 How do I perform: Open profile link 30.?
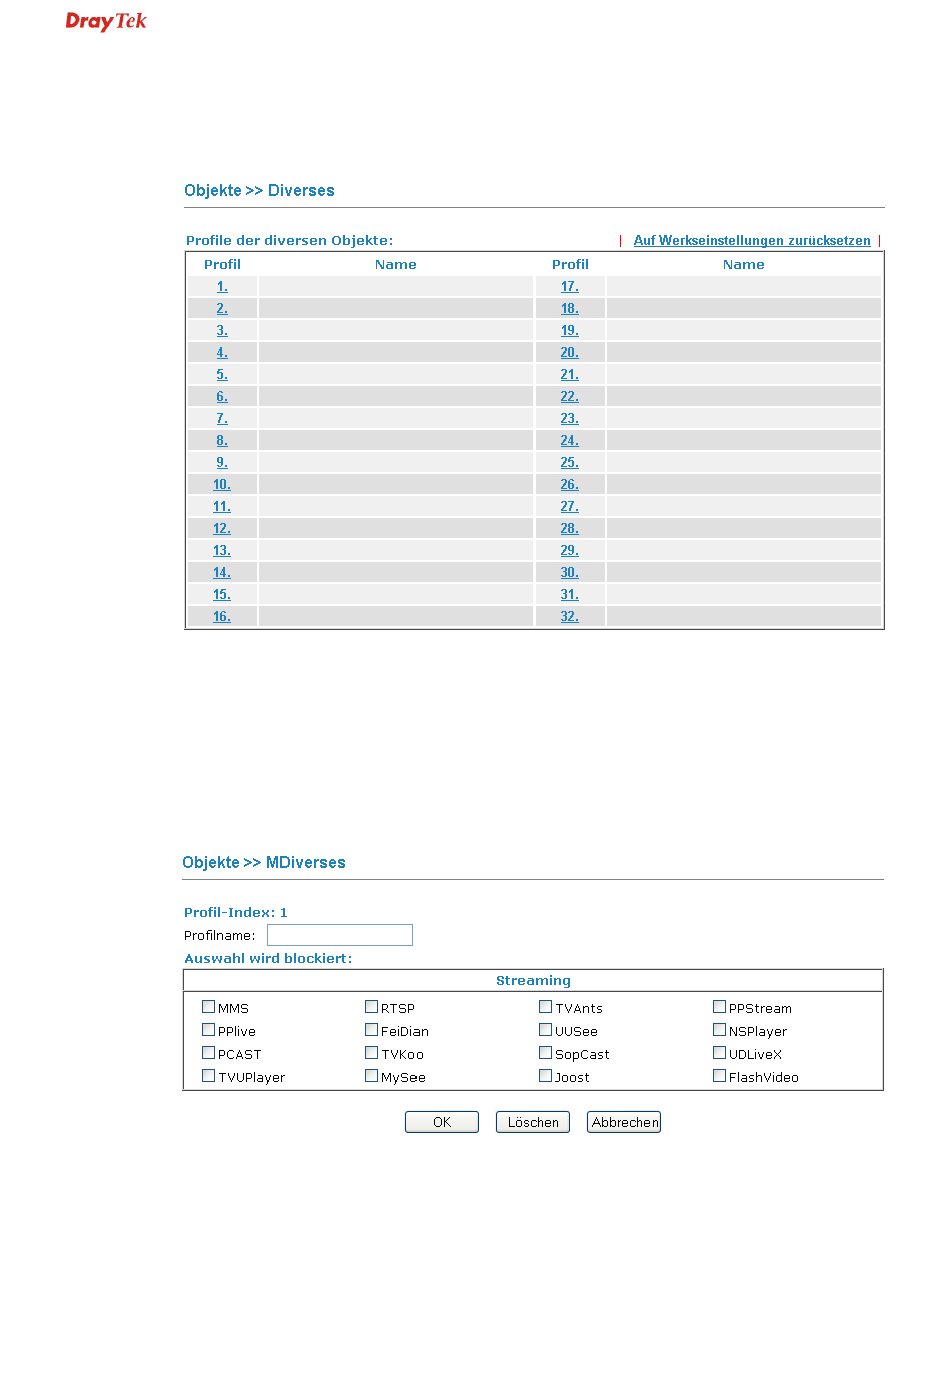(x=570, y=573)
